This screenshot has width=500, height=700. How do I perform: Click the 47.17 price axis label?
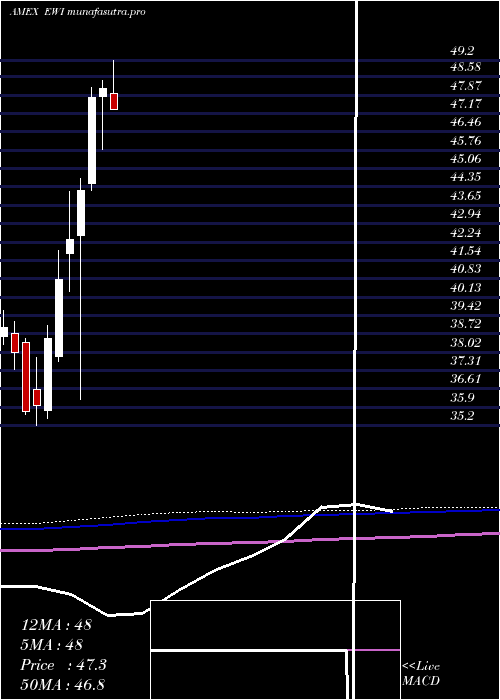pyautogui.click(x=465, y=104)
